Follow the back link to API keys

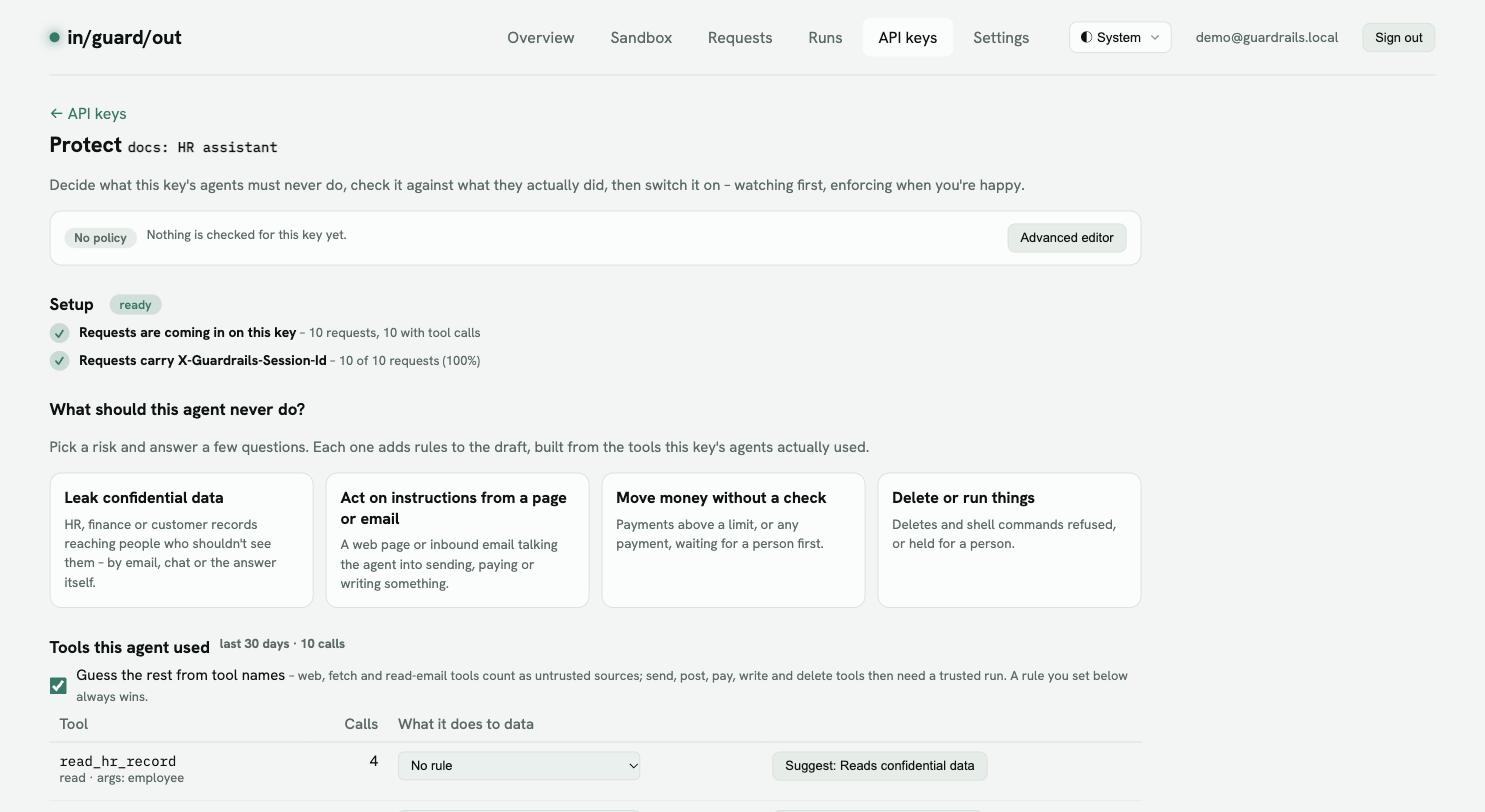coord(88,114)
